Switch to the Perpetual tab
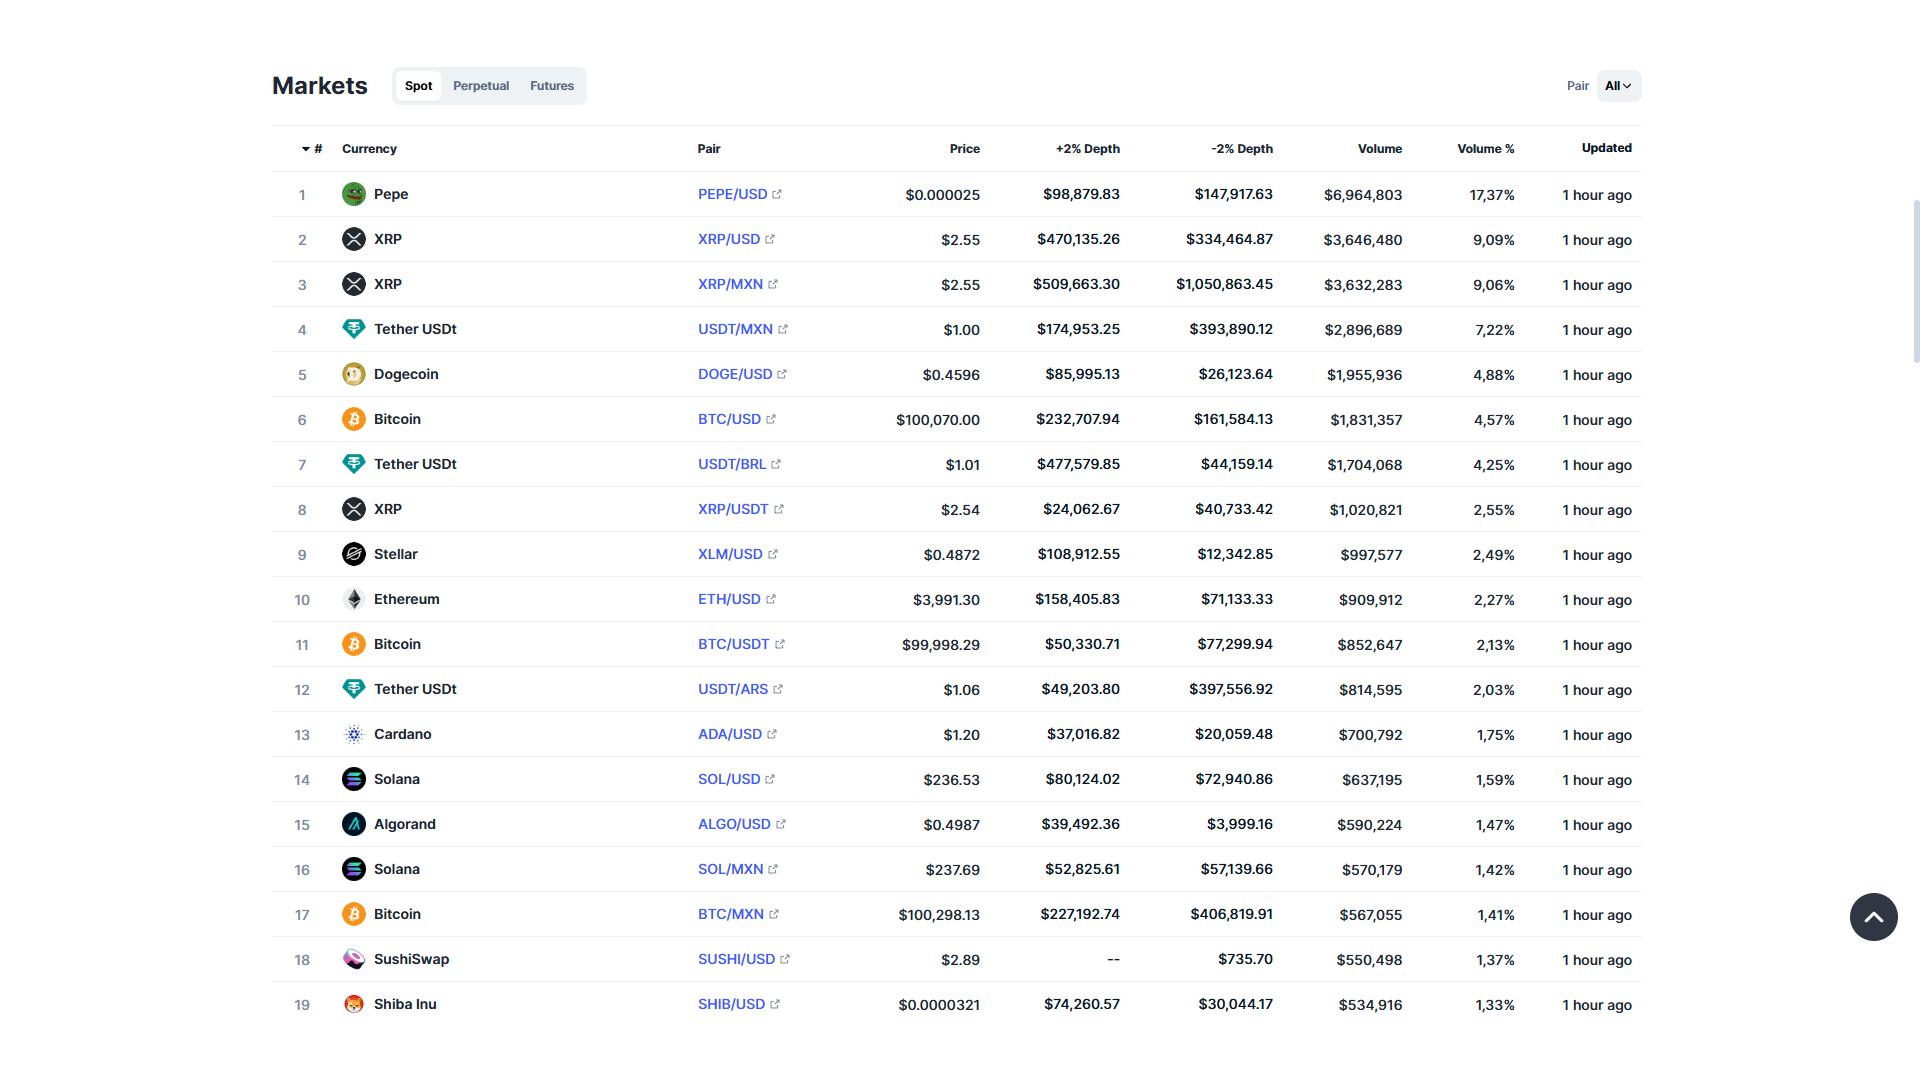This screenshot has width=1920, height=1080. pos(481,86)
